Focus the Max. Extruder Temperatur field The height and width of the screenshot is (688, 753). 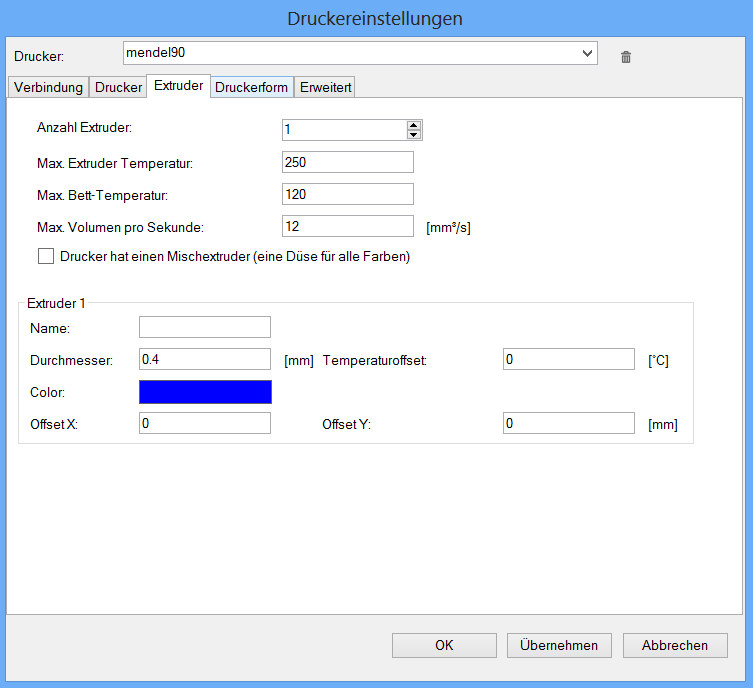tap(348, 162)
